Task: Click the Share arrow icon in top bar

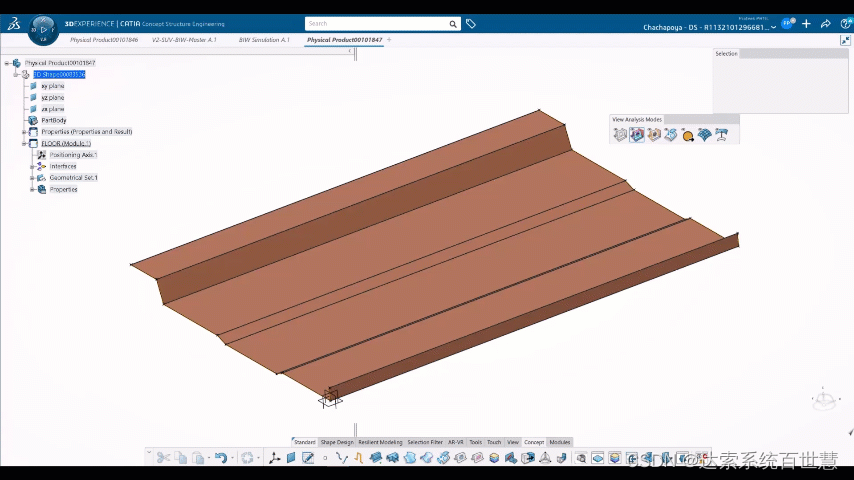Action: [x=825, y=24]
